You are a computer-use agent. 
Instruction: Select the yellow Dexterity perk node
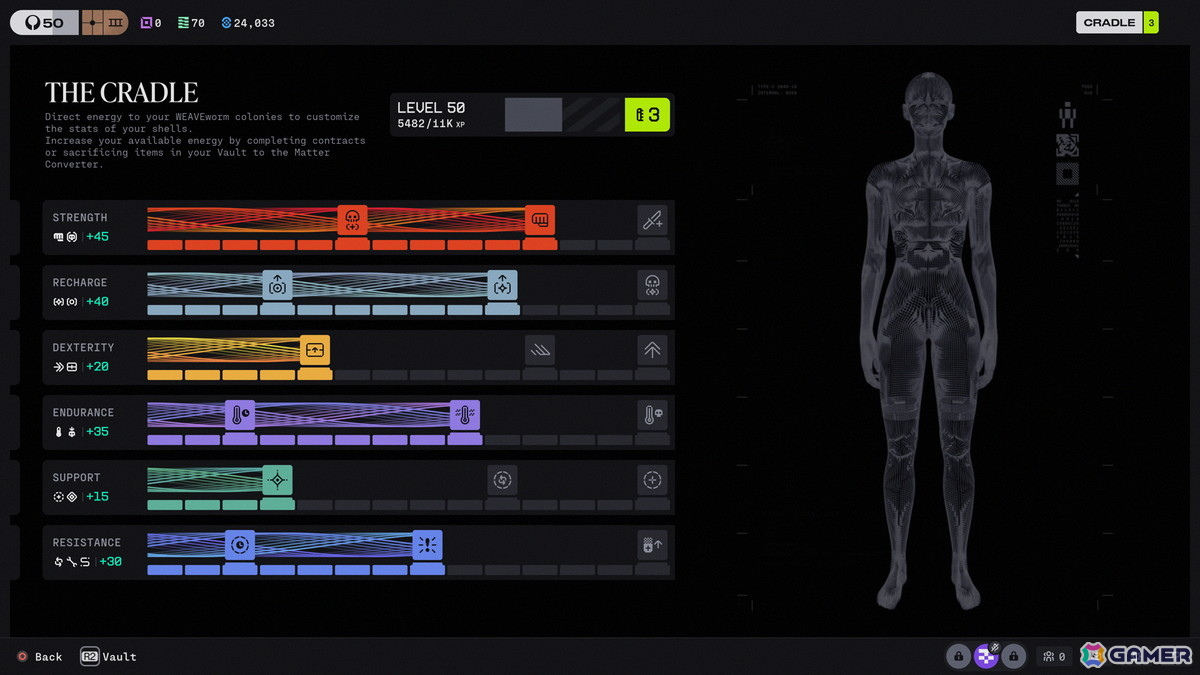point(315,350)
